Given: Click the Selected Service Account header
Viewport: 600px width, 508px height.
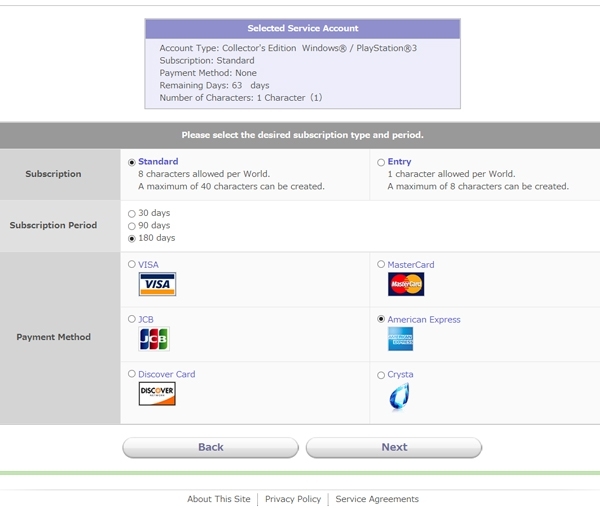Looking at the screenshot, I should coord(303,28).
